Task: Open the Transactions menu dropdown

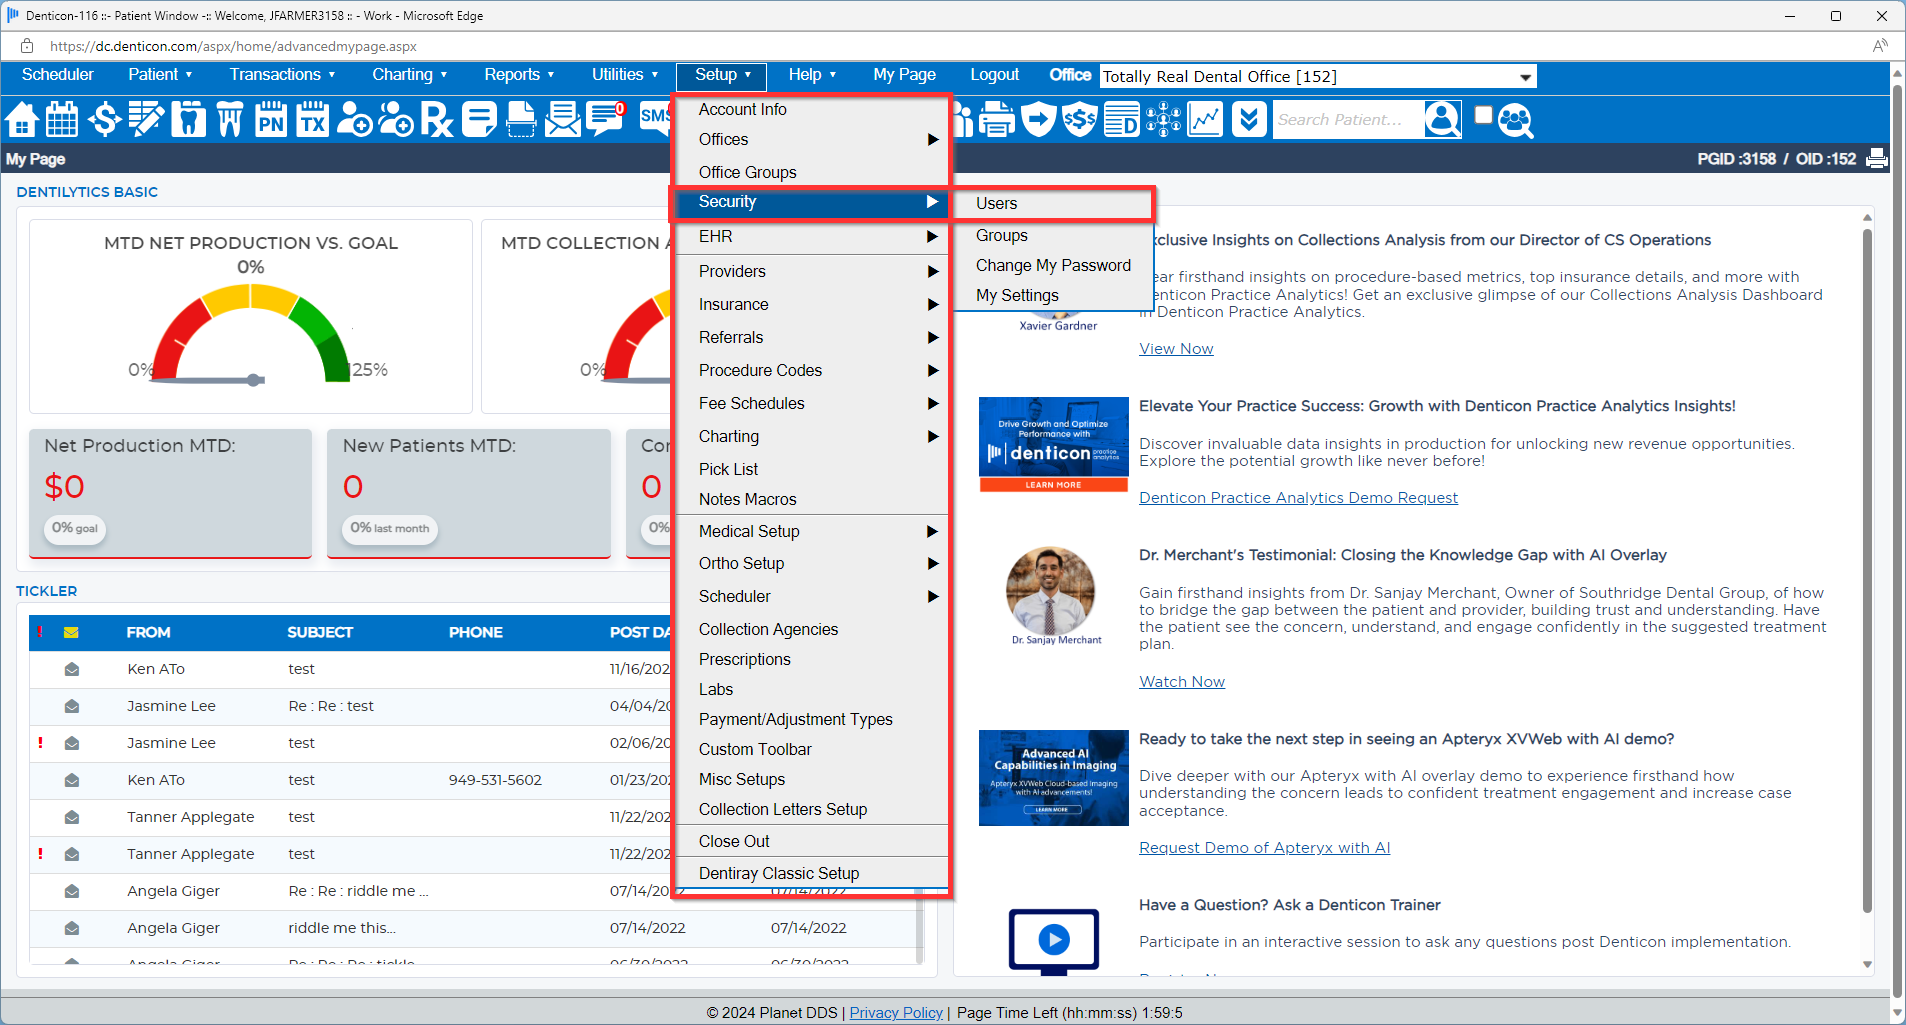Action: coord(282,75)
